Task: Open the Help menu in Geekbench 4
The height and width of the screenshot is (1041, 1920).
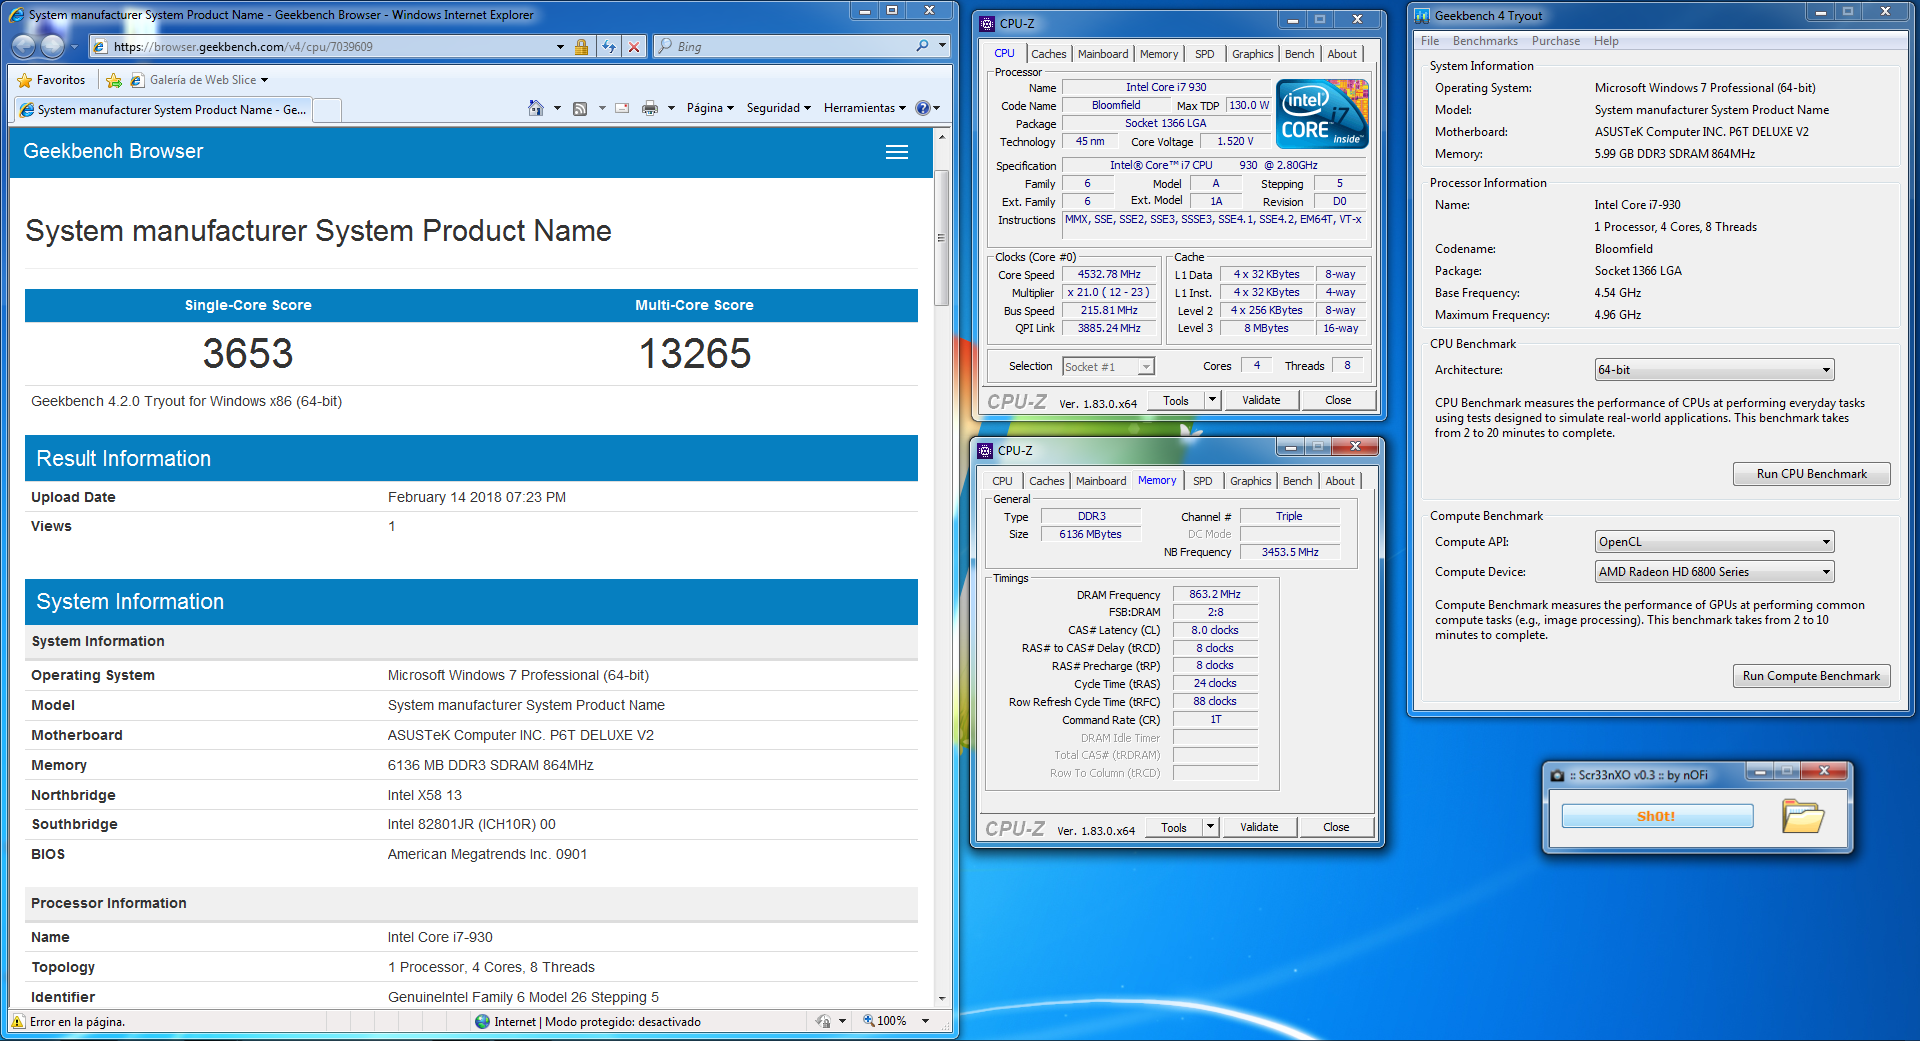Action: coord(1606,41)
